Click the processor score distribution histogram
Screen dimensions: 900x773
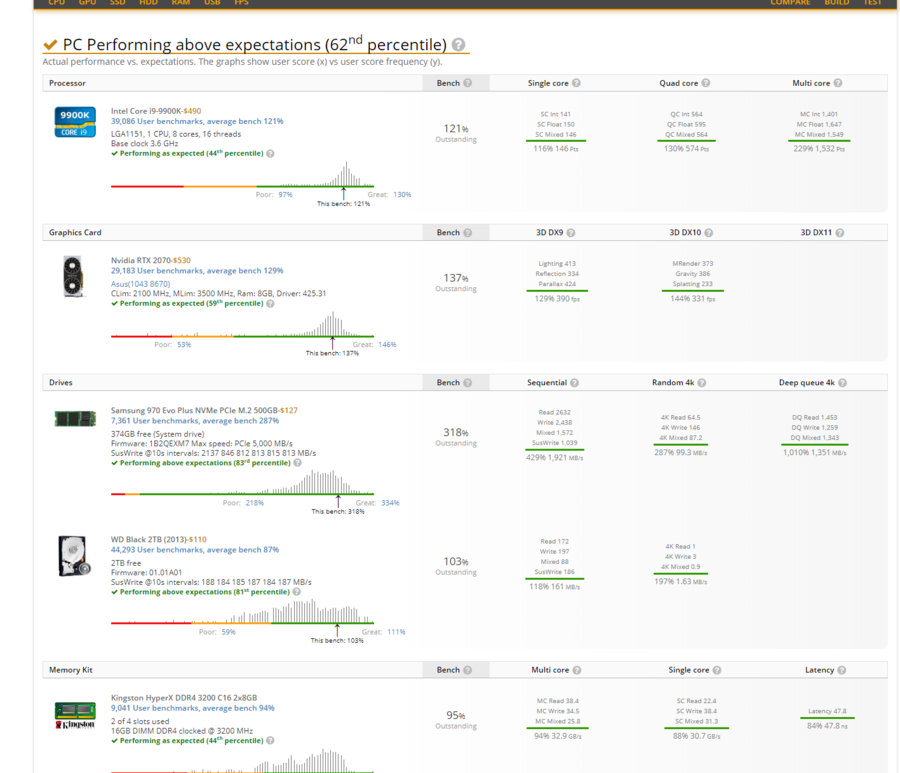[242, 174]
